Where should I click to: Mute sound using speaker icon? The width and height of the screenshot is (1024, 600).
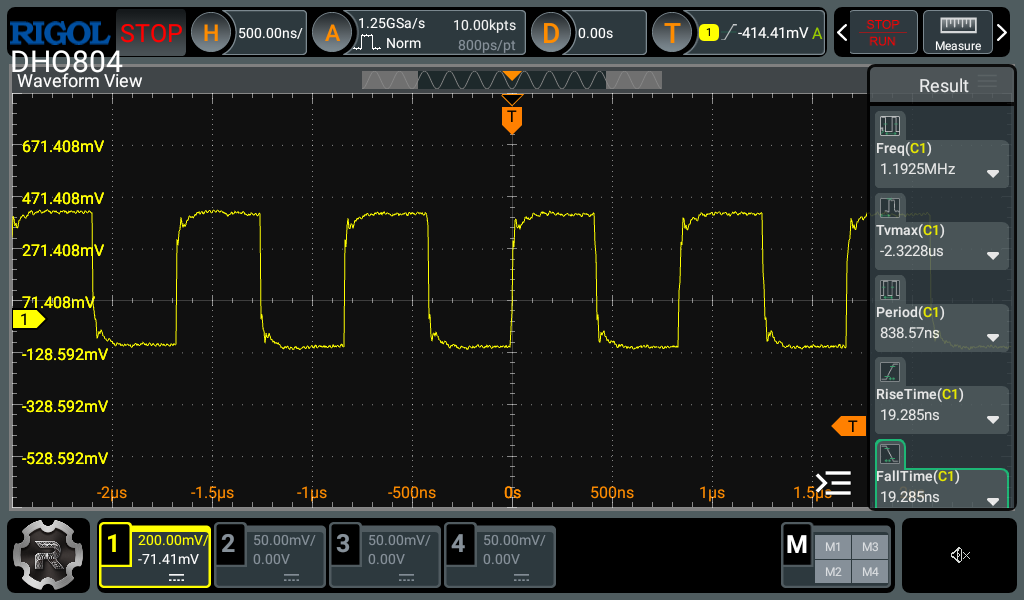[x=960, y=555]
